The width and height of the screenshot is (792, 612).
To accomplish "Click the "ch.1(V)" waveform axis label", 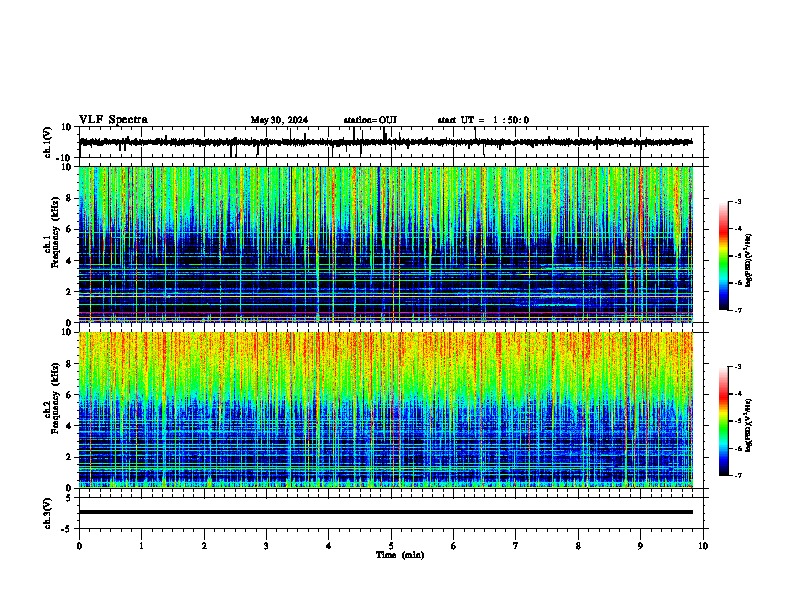I will 48,142.
